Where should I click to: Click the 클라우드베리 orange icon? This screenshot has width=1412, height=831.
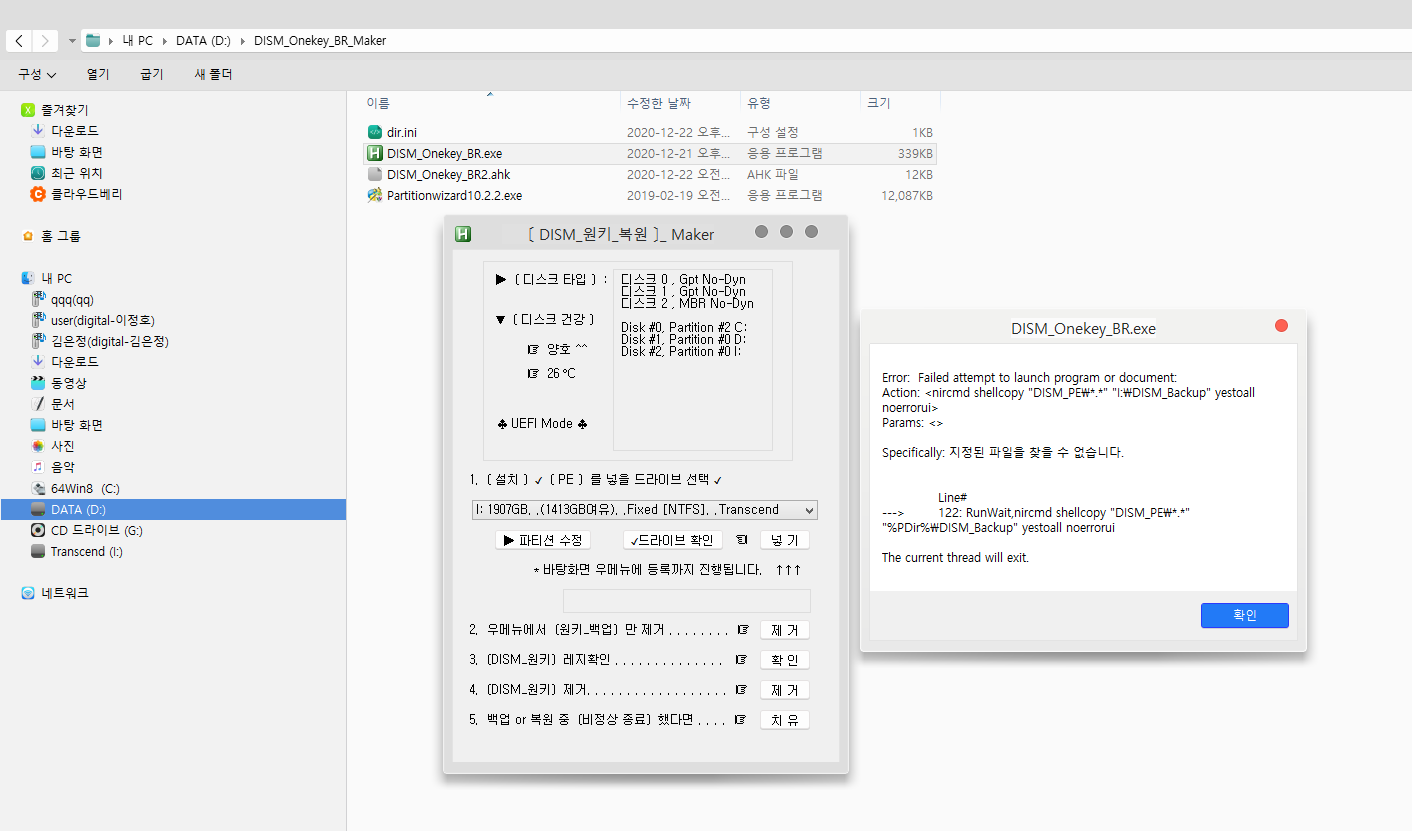38,194
